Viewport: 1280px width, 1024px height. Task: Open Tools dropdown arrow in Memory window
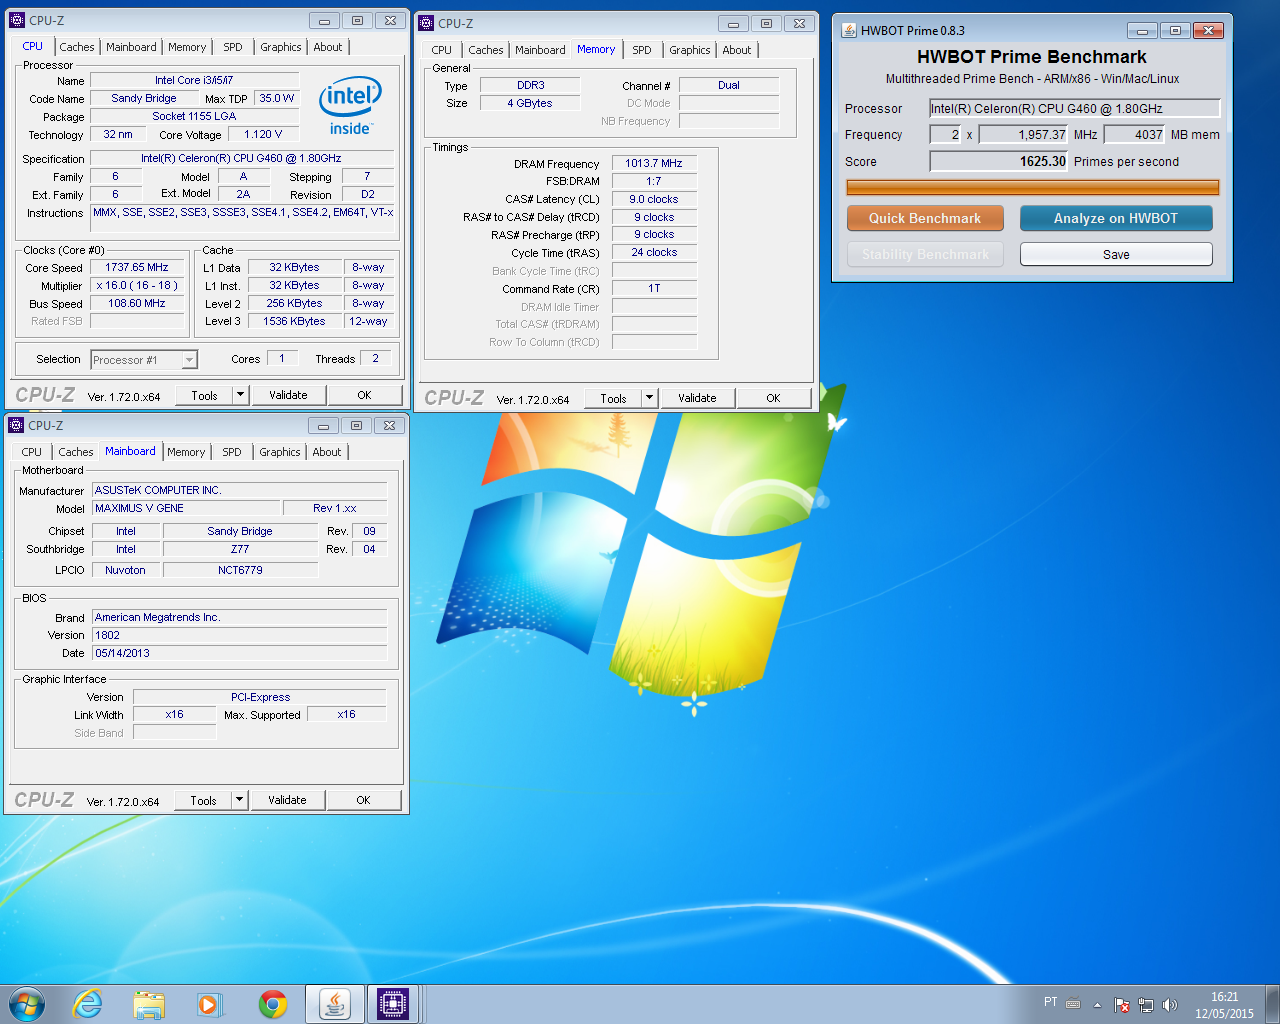point(649,398)
